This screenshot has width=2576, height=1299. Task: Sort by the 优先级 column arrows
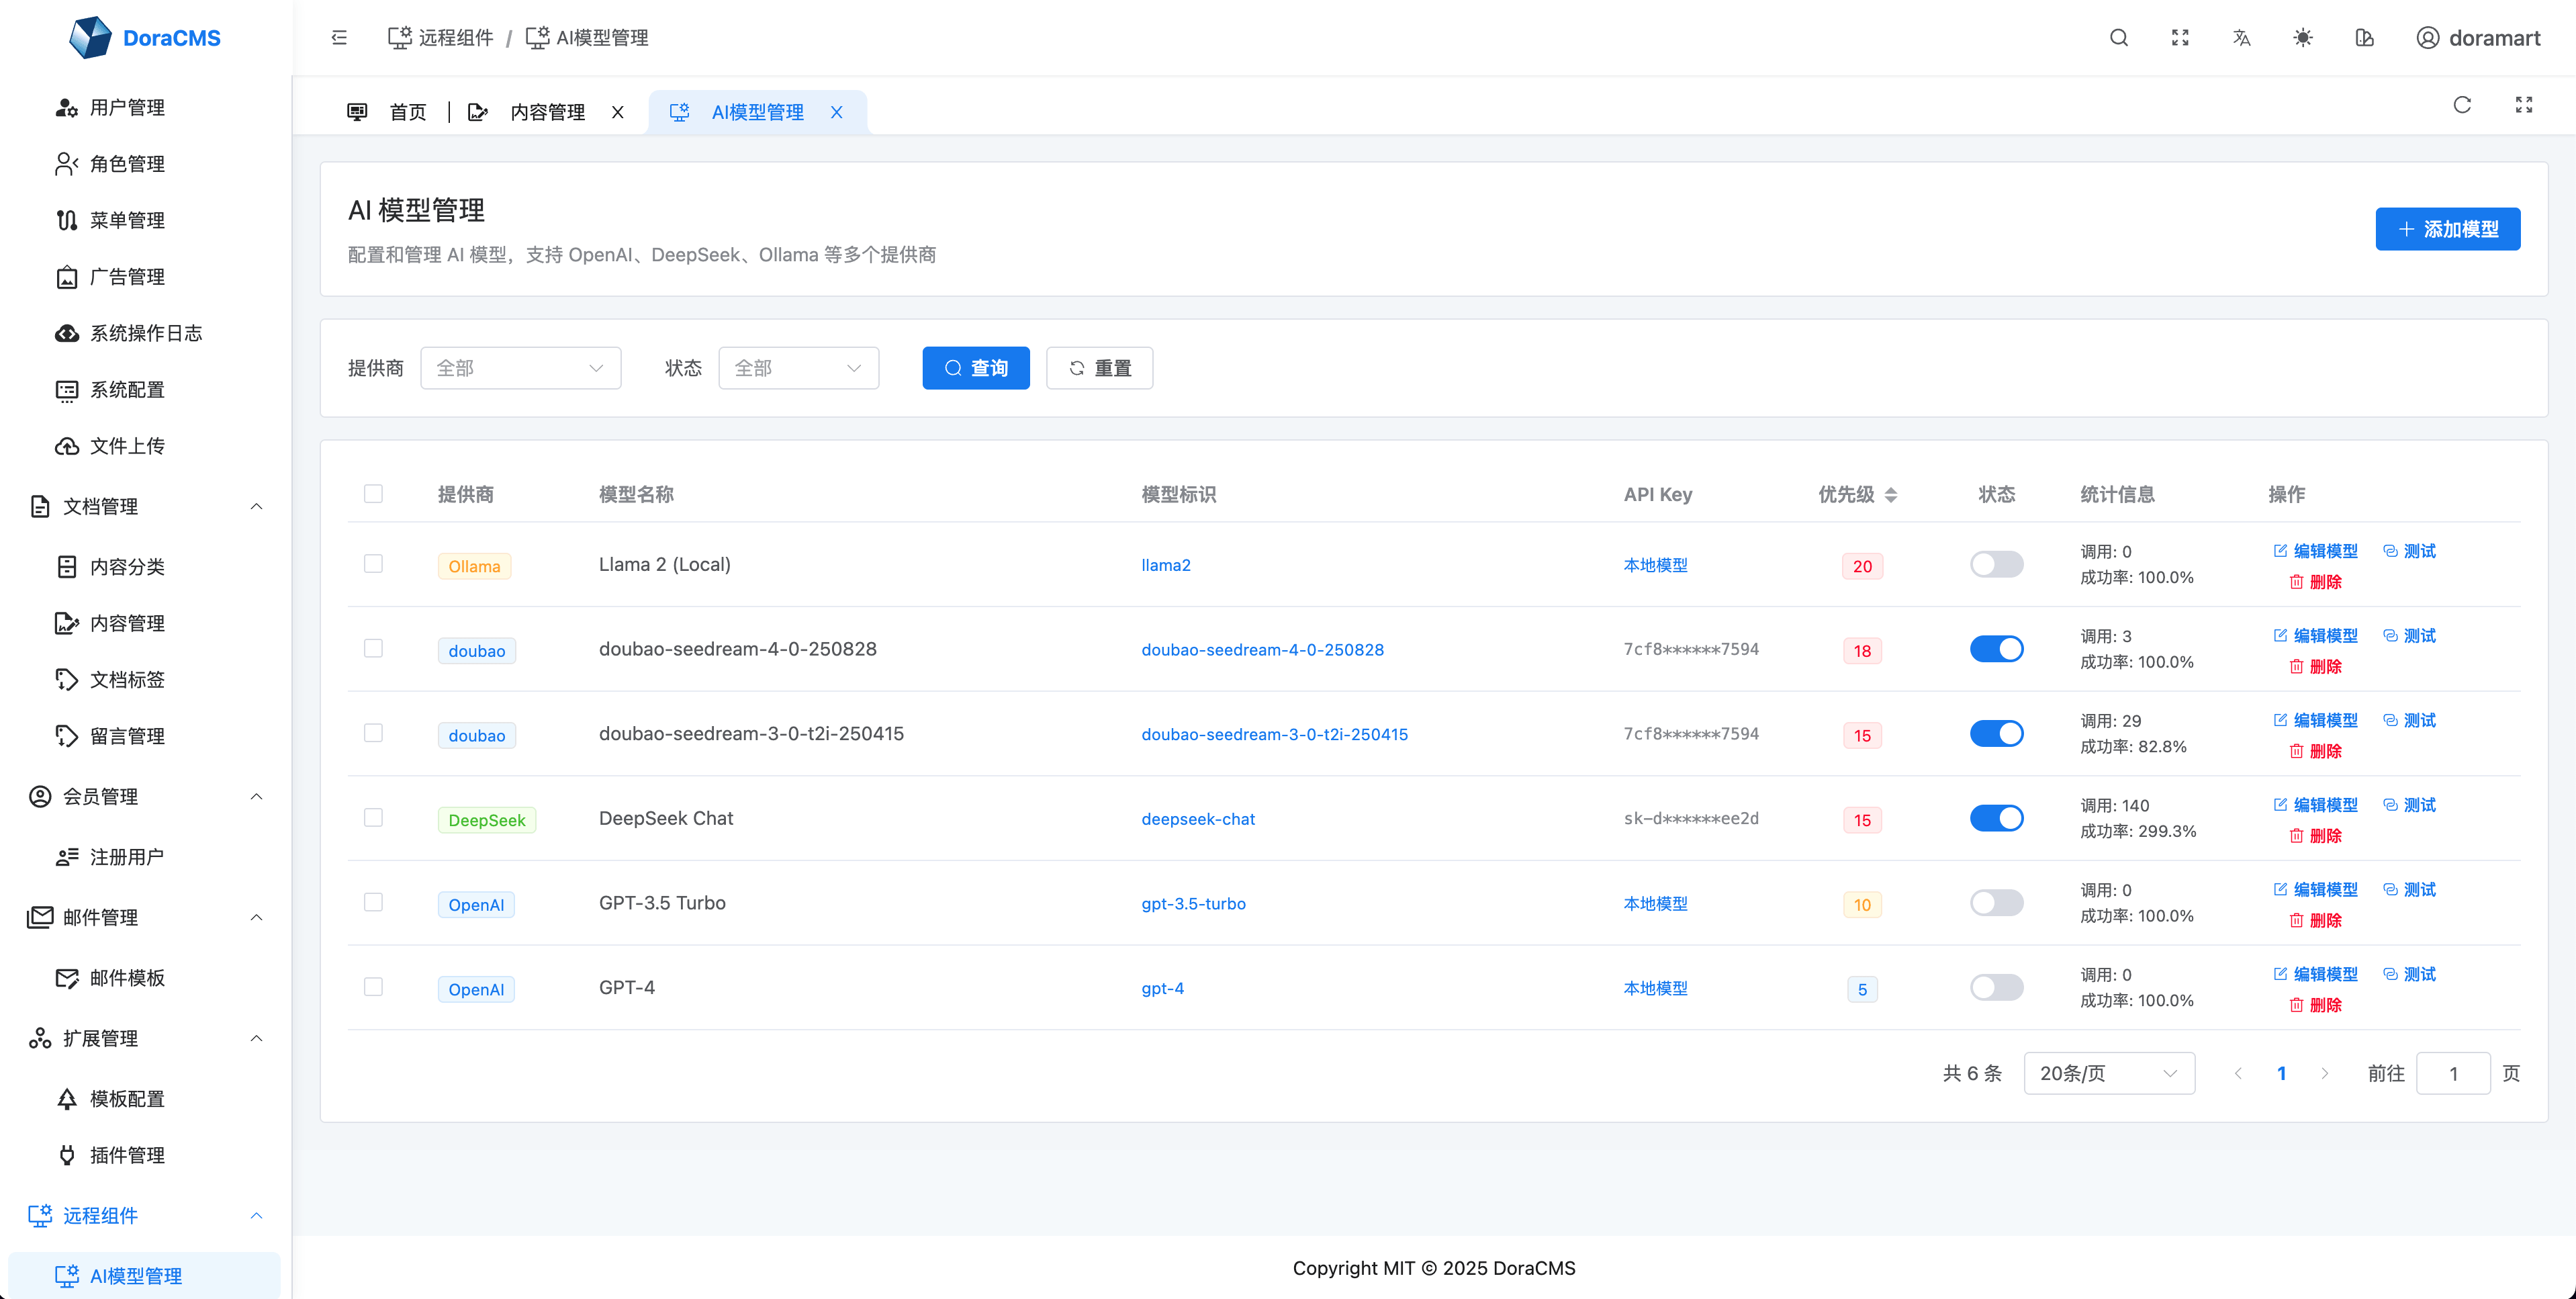(1890, 494)
